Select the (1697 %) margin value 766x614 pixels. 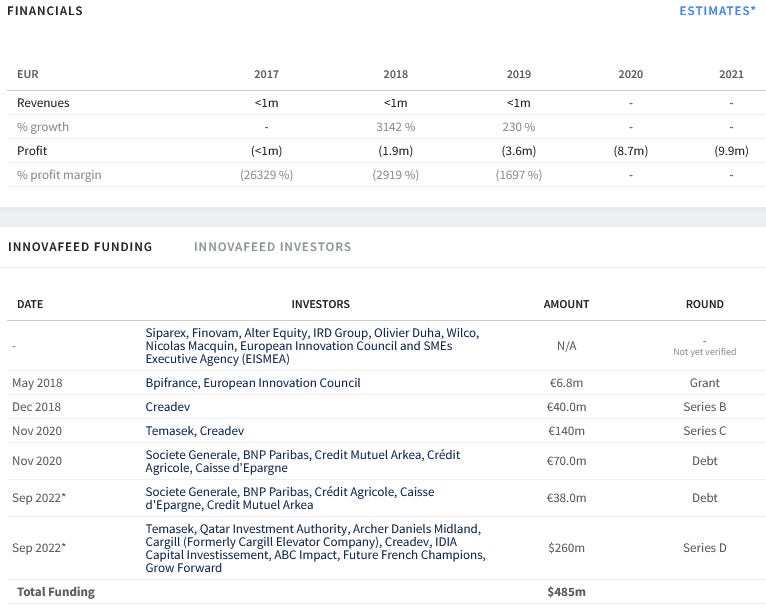(x=519, y=175)
